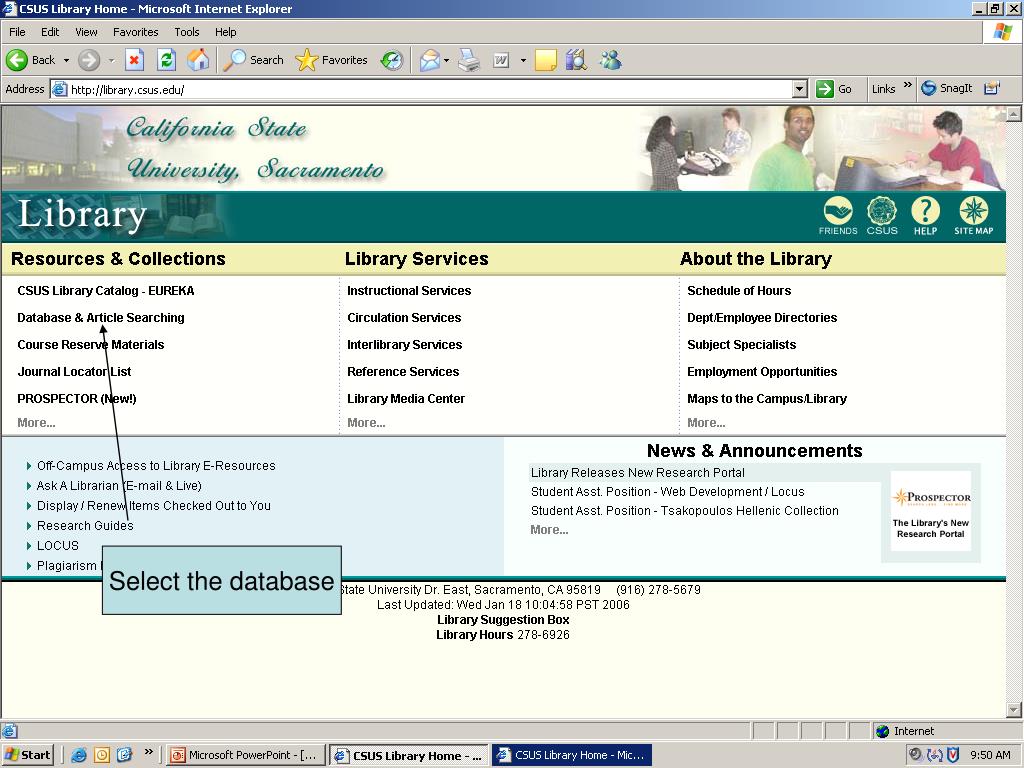This screenshot has height=768, width=1024.
Task: Open the SITE MAP compass icon
Action: 974,216
